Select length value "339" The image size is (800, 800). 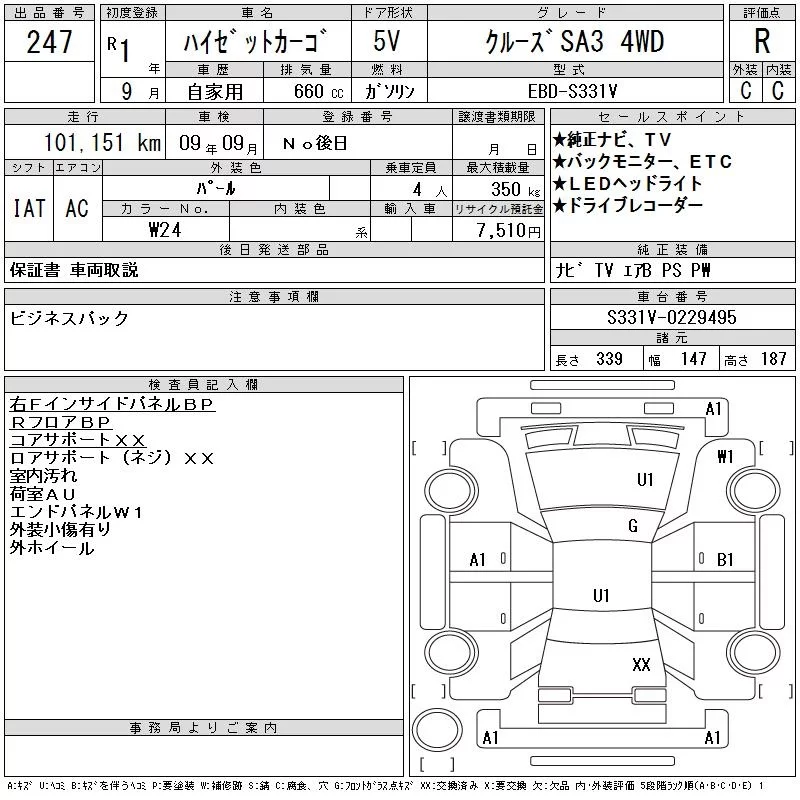pyautogui.click(x=609, y=359)
